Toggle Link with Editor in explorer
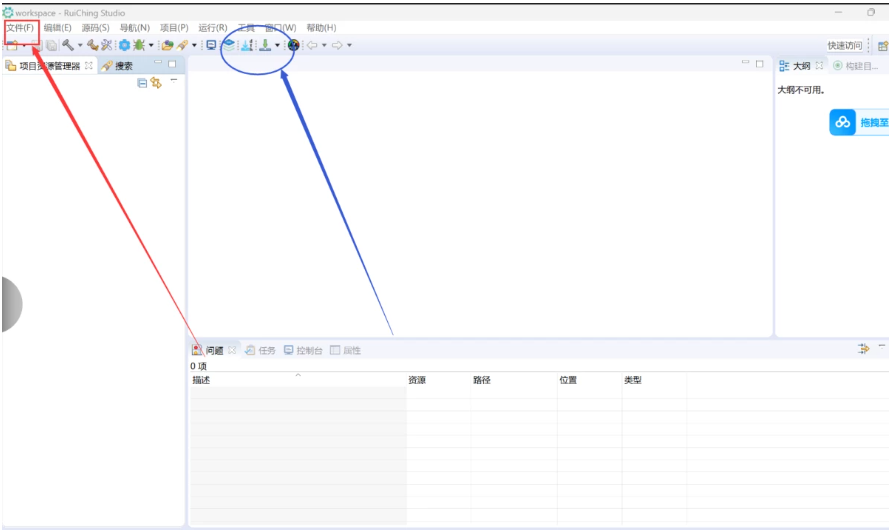 (x=156, y=83)
